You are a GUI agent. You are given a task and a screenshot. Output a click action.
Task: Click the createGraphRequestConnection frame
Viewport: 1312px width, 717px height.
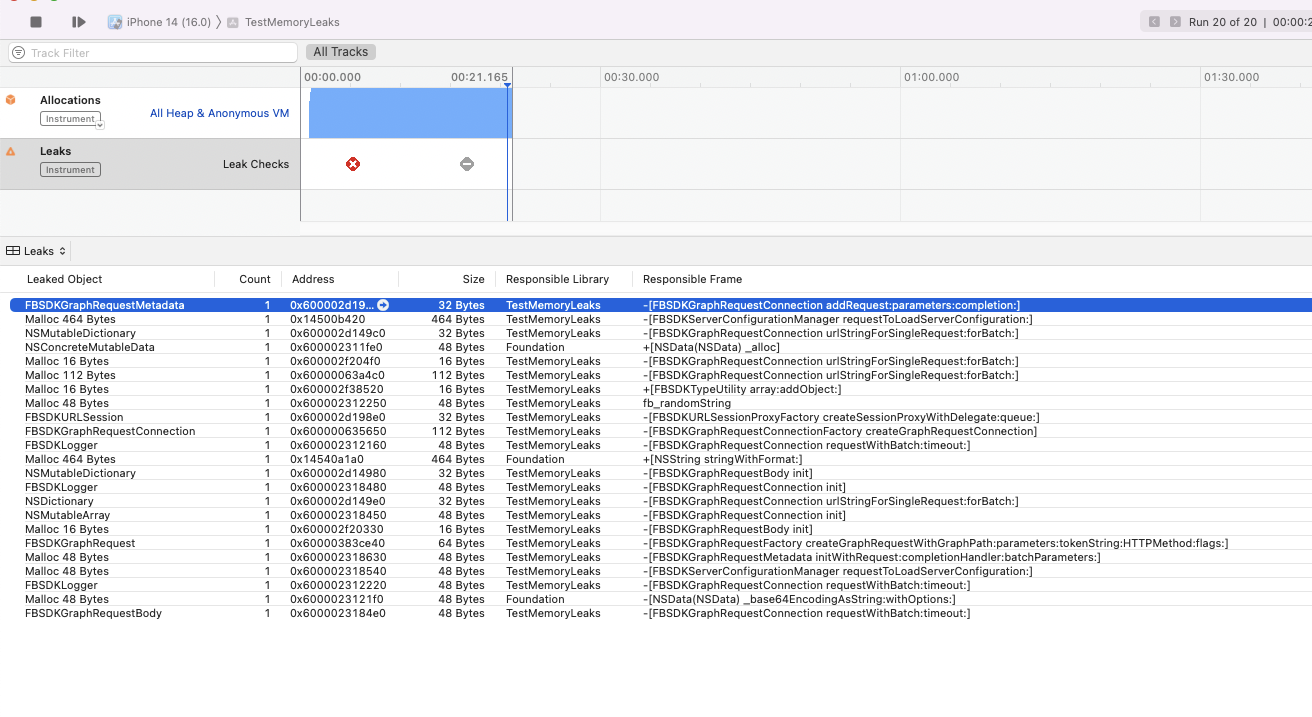click(x=840, y=431)
